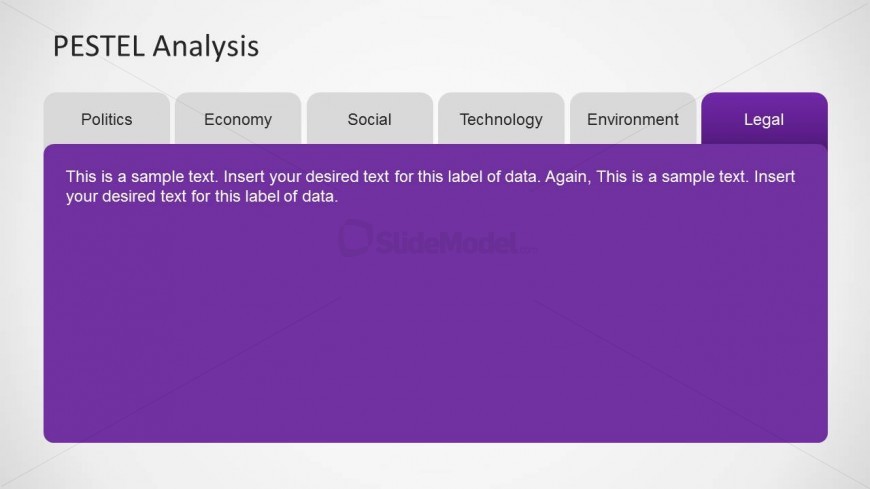Screen dimensions: 870x489
Task: Click the word "Insert" ending the first line
Action: click(774, 177)
